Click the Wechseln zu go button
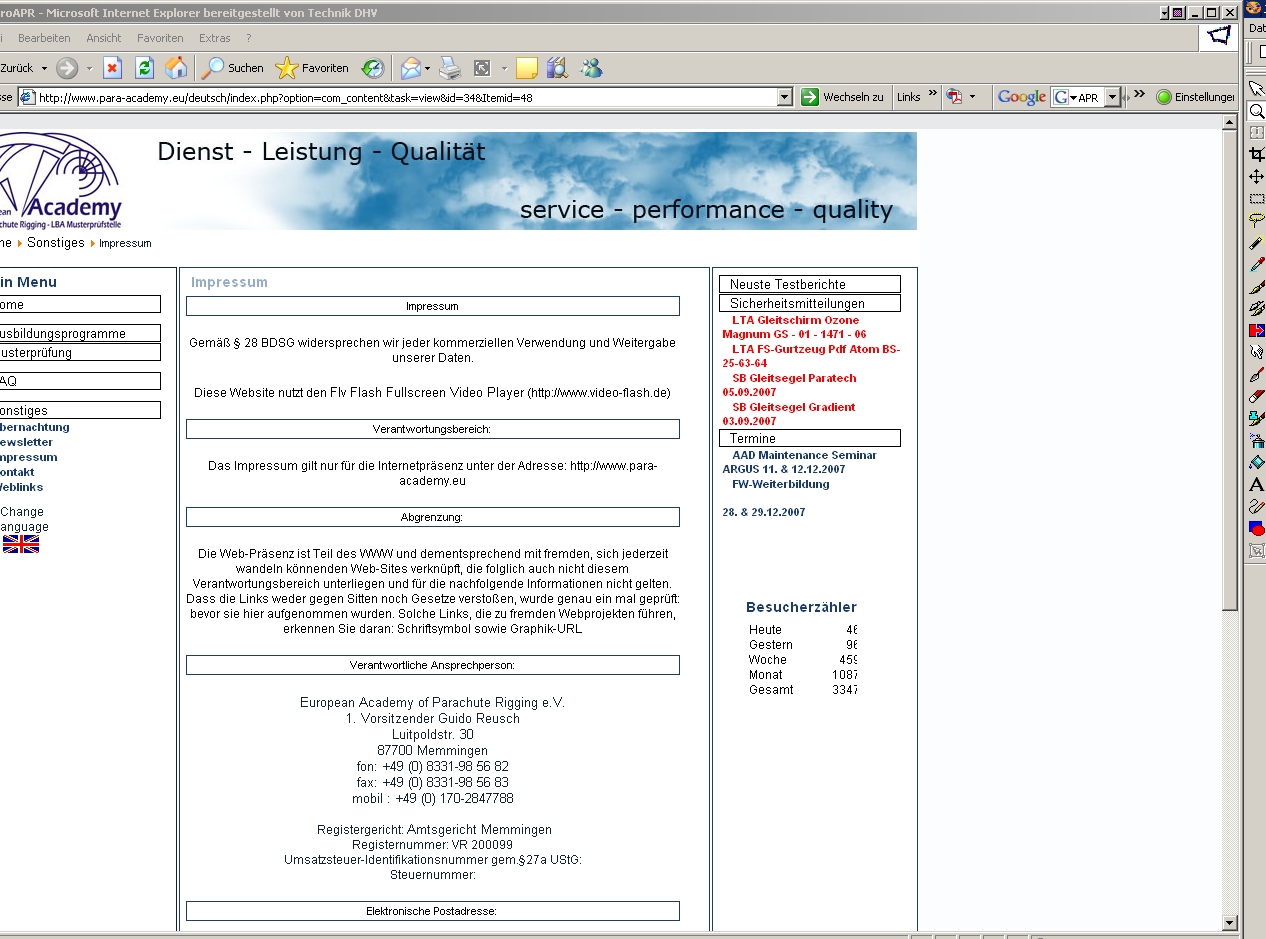The width and height of the screenshot is (1266, 939). point(843,97)
